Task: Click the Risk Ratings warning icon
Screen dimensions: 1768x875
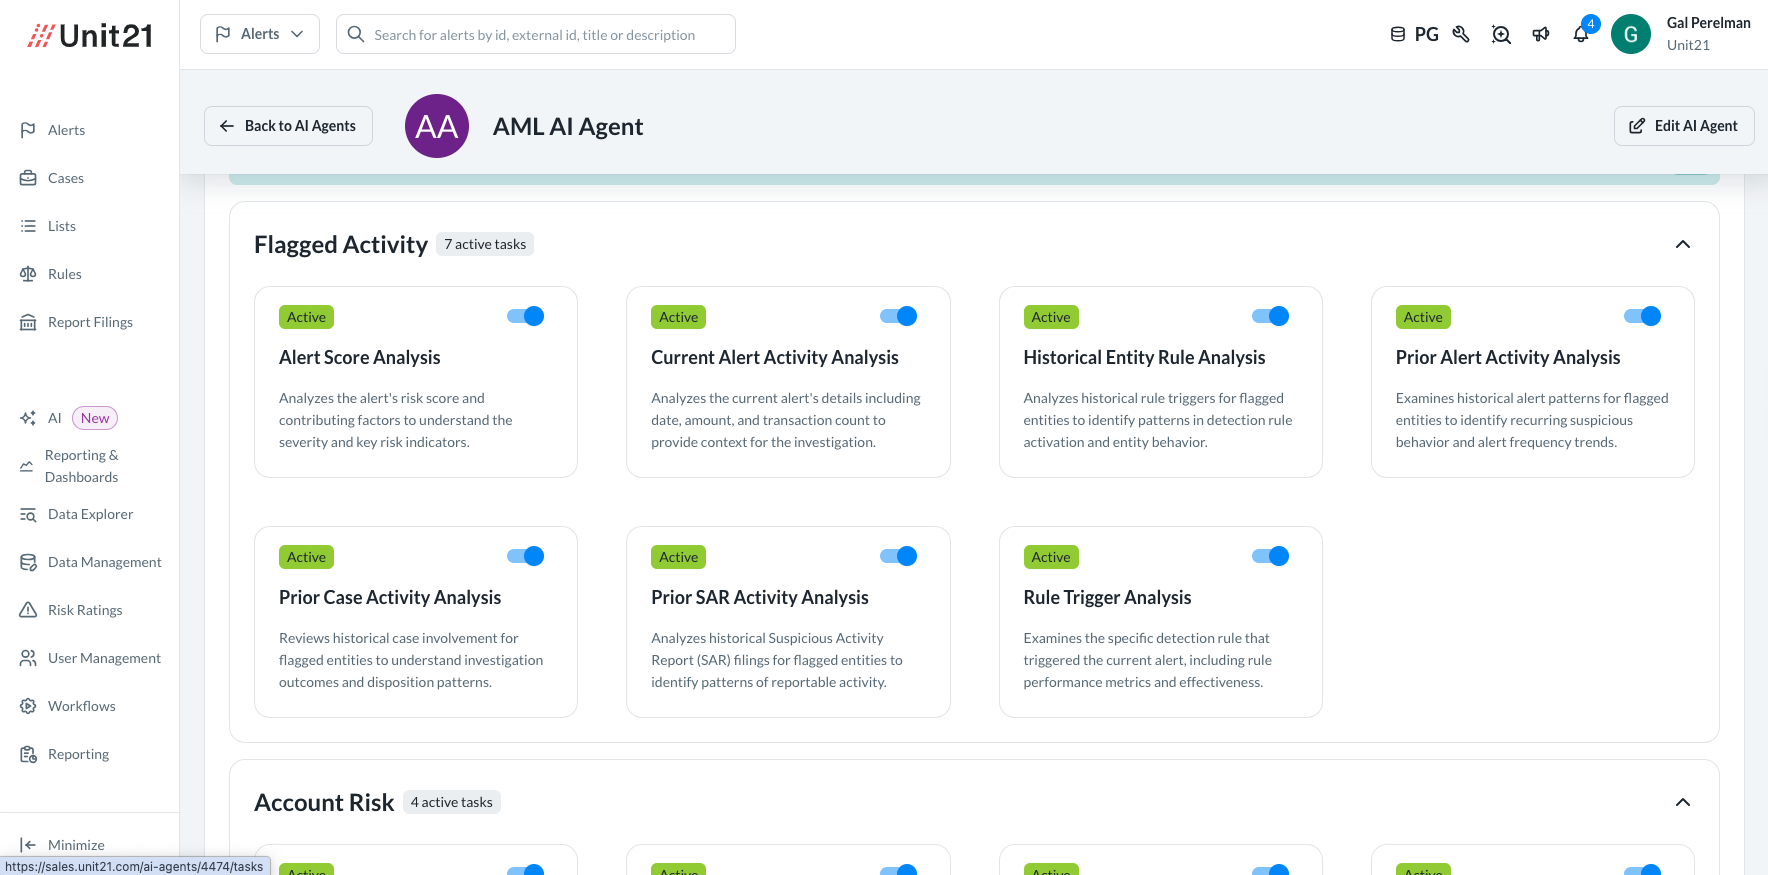Action: pyautogui.click(x=28, y=610)
